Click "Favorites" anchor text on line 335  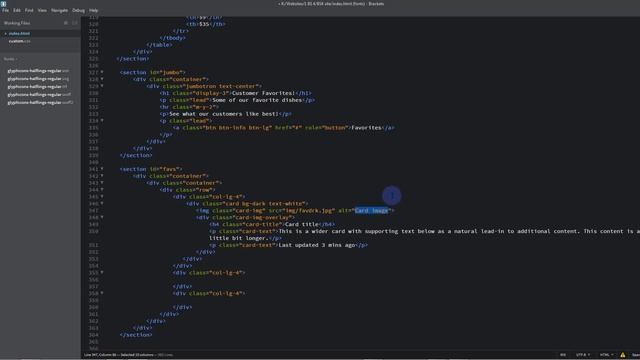(x=366, y=128)
